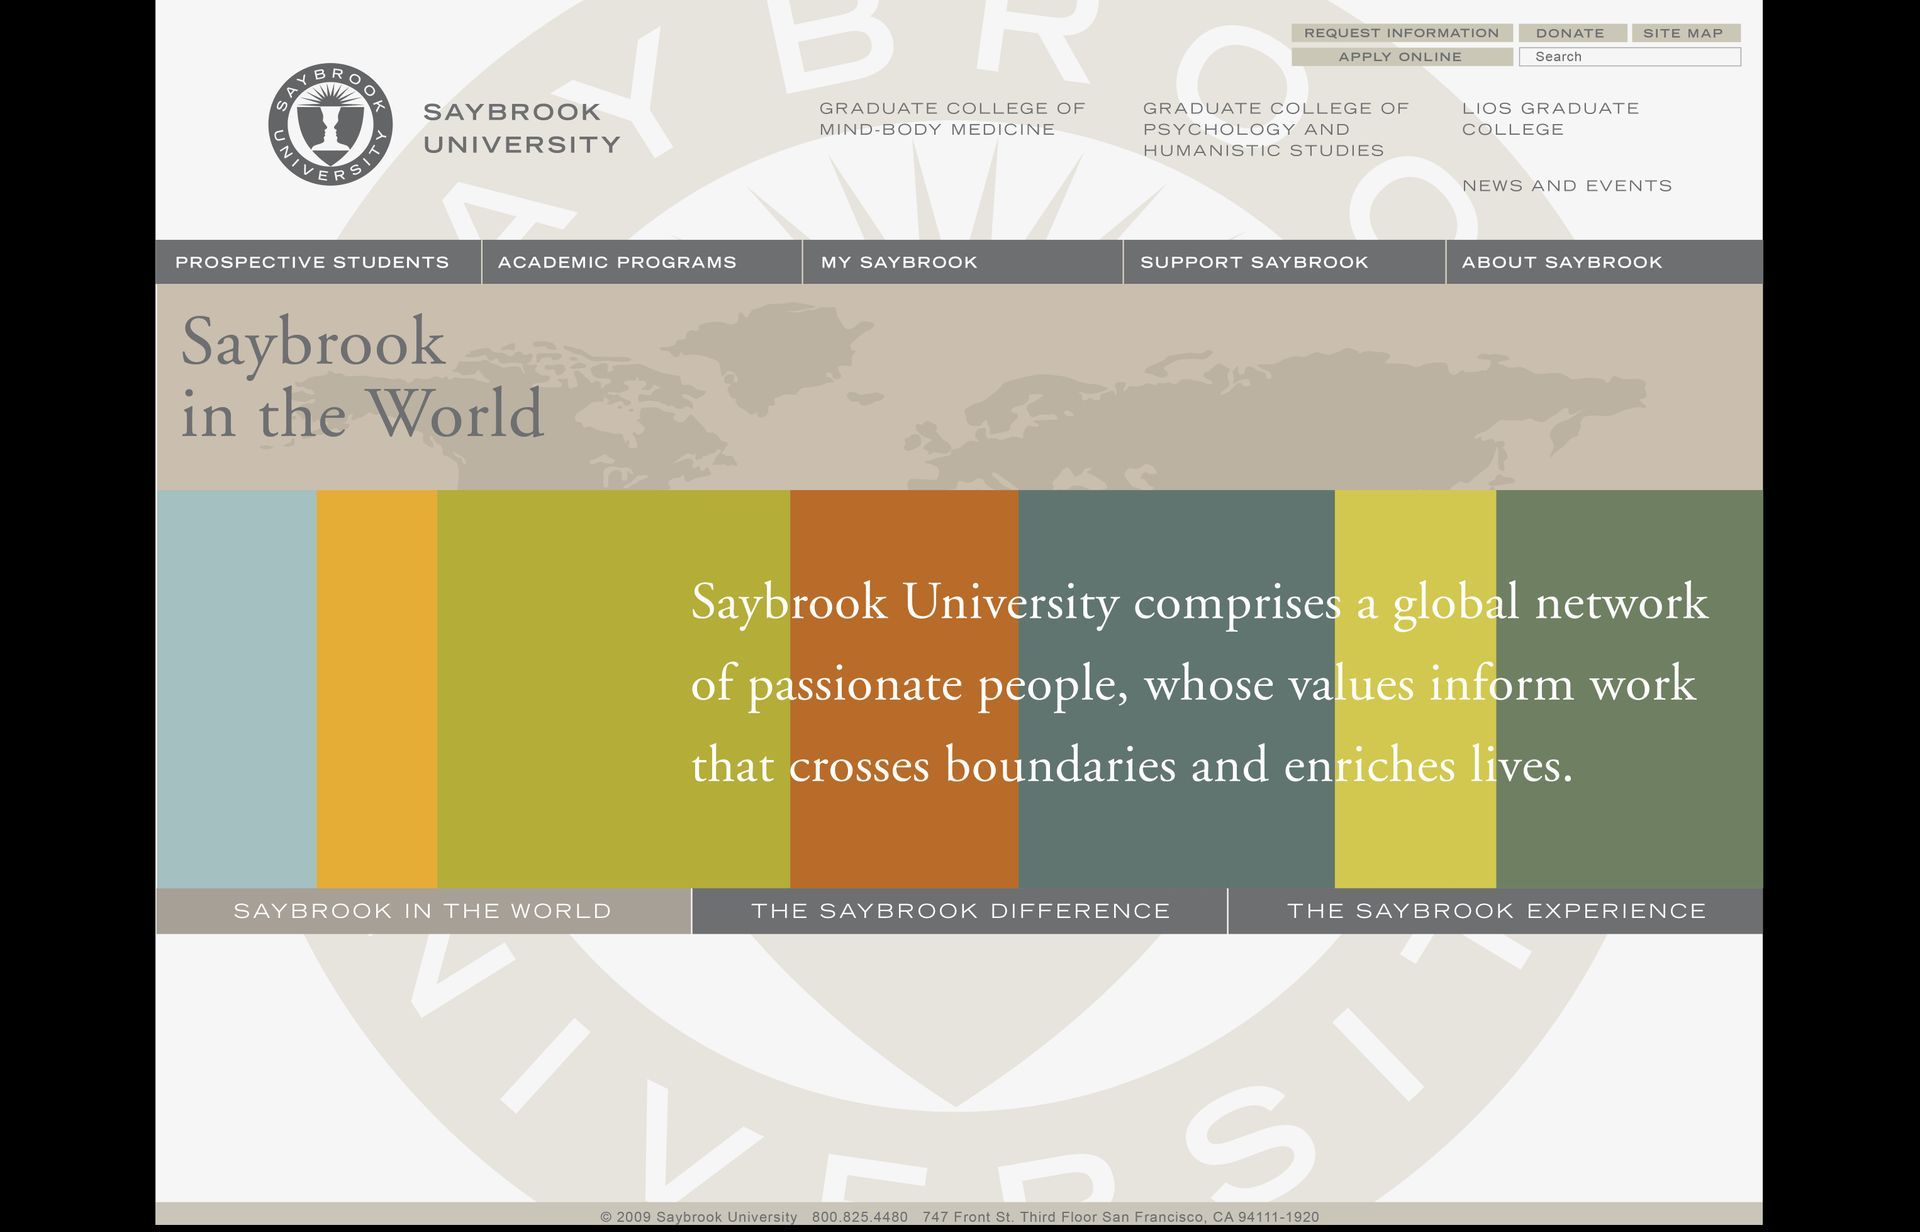Open the Academic Programs menu
The height and width of the screenshot is (1232, 1920).
[x=617, y=262]
